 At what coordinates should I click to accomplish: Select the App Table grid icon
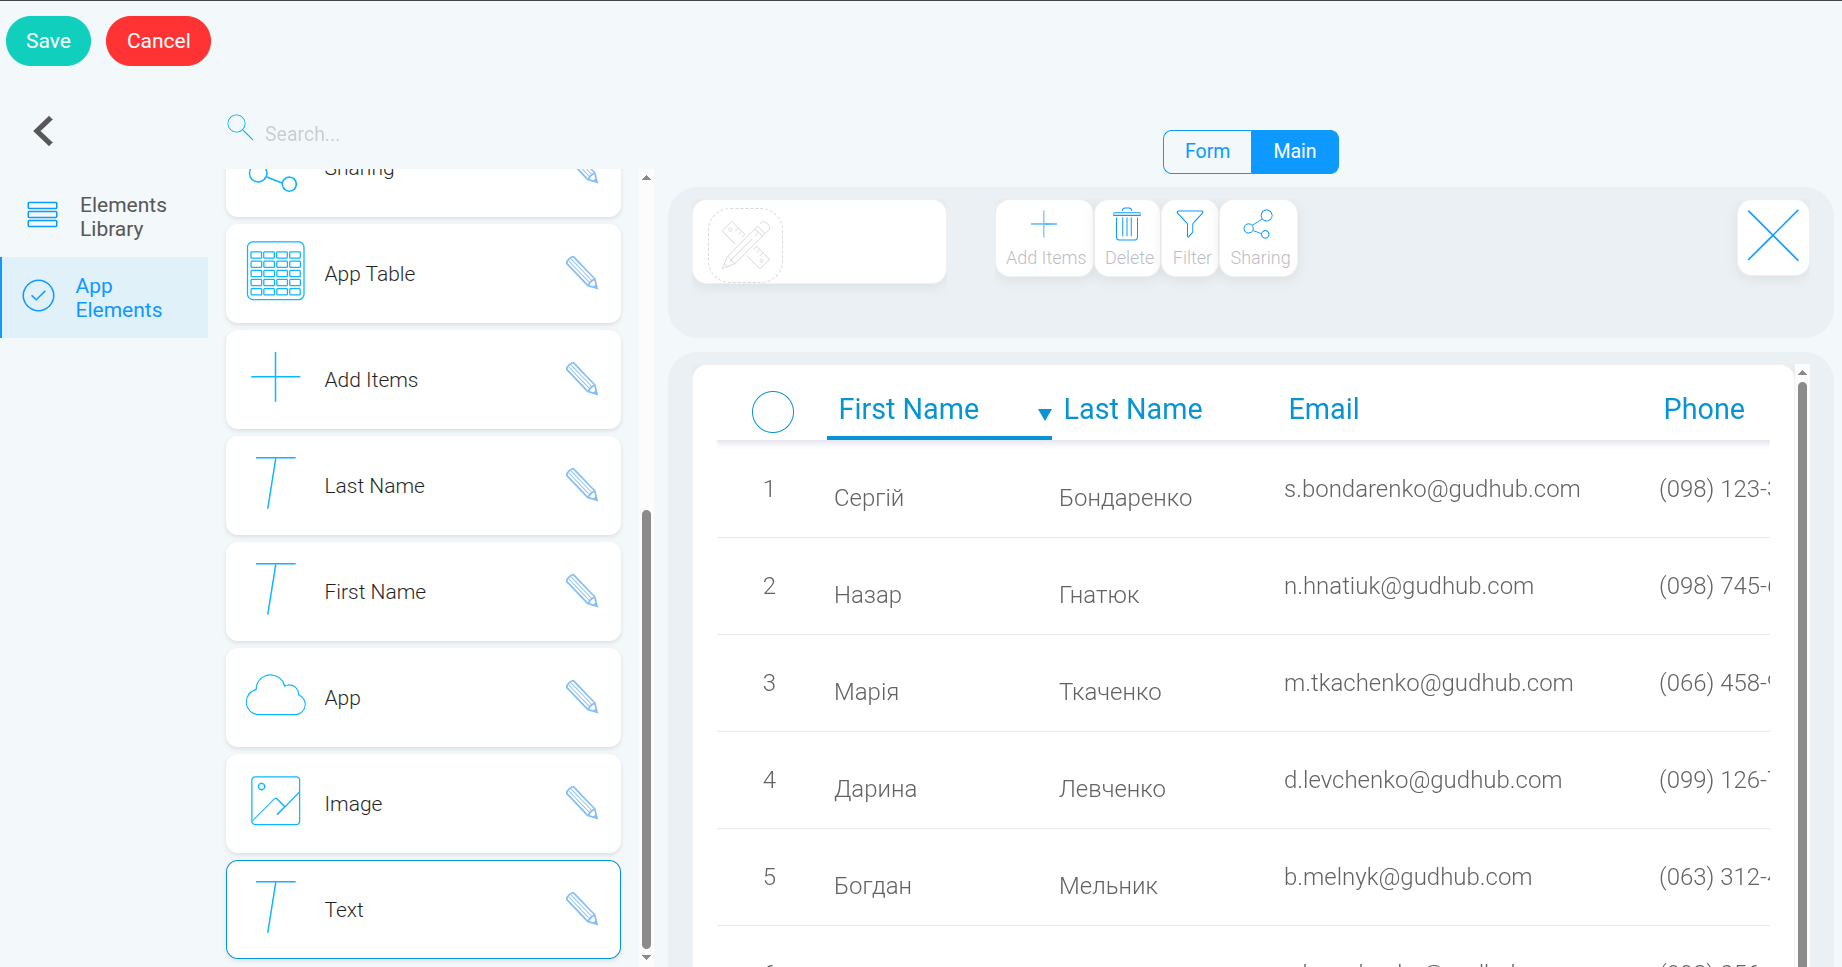276,271
